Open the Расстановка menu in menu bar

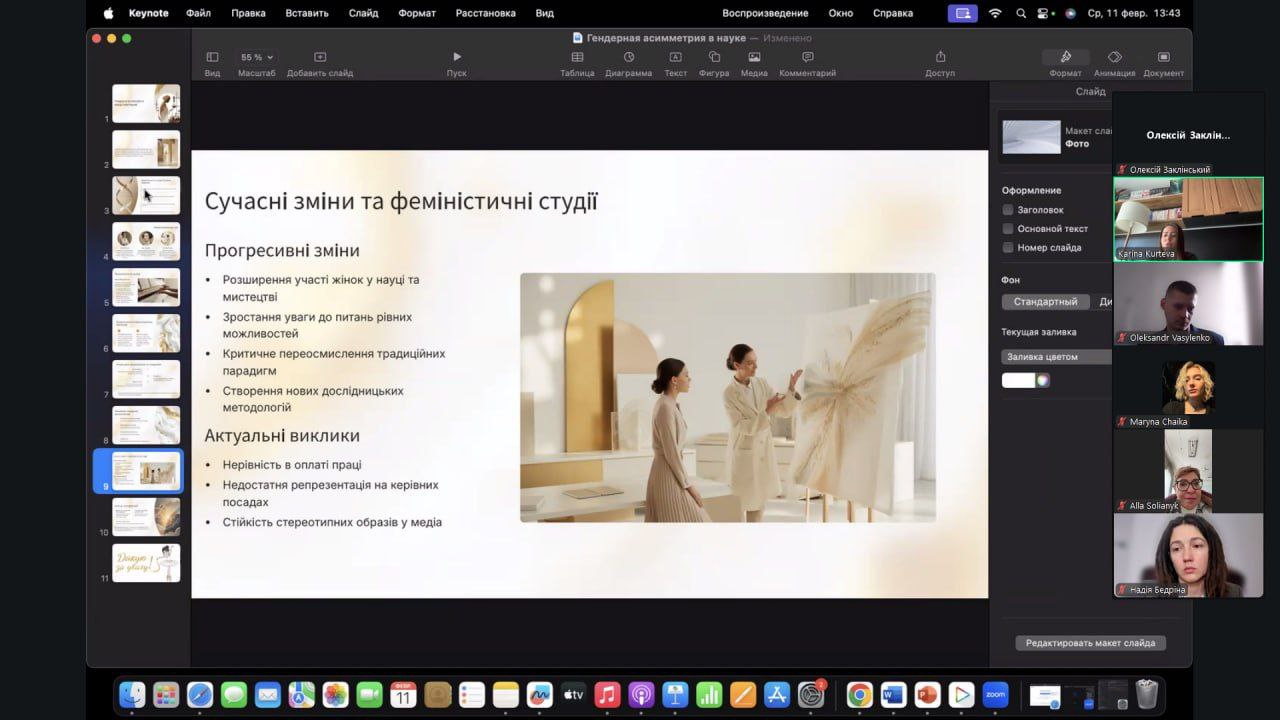pos(485,13)
